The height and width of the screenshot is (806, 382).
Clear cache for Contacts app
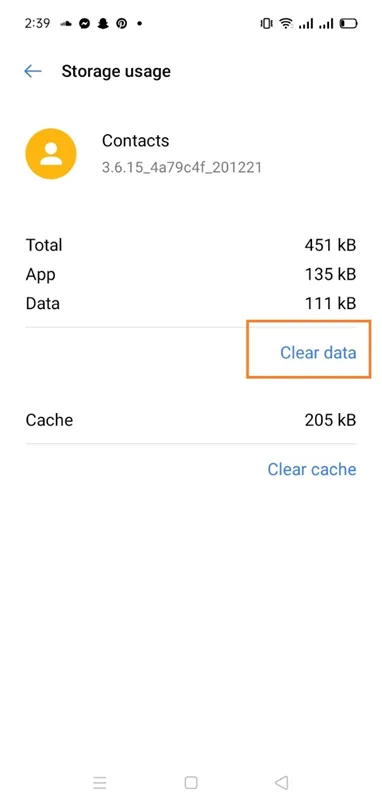[x=312, y=469]
